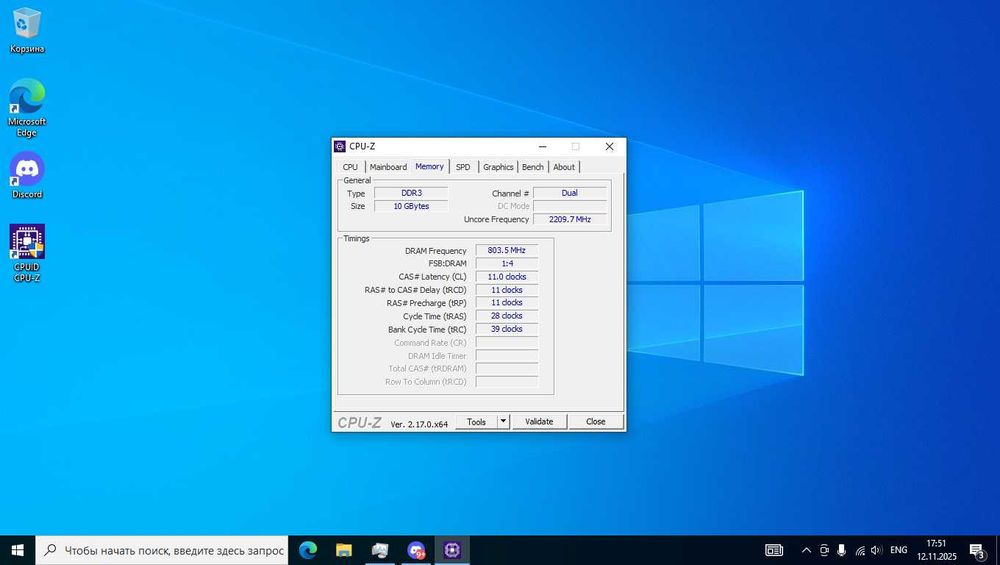Viewport: 1000px width, 565px height.
Task: Switch to the SPD tab
Action: tap(463, 167)
